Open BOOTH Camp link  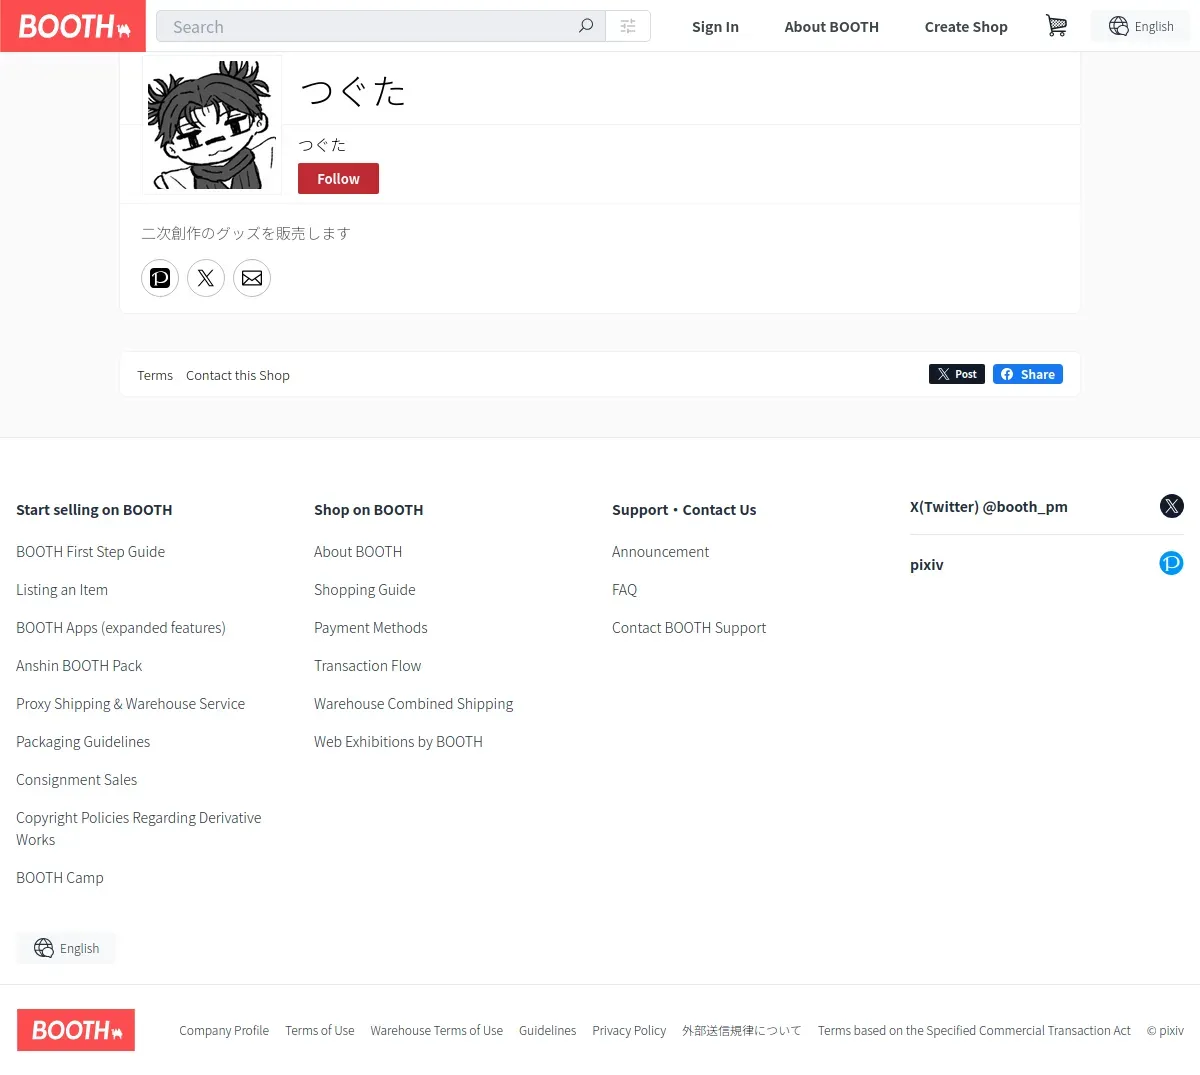click(x=60, y=878)
